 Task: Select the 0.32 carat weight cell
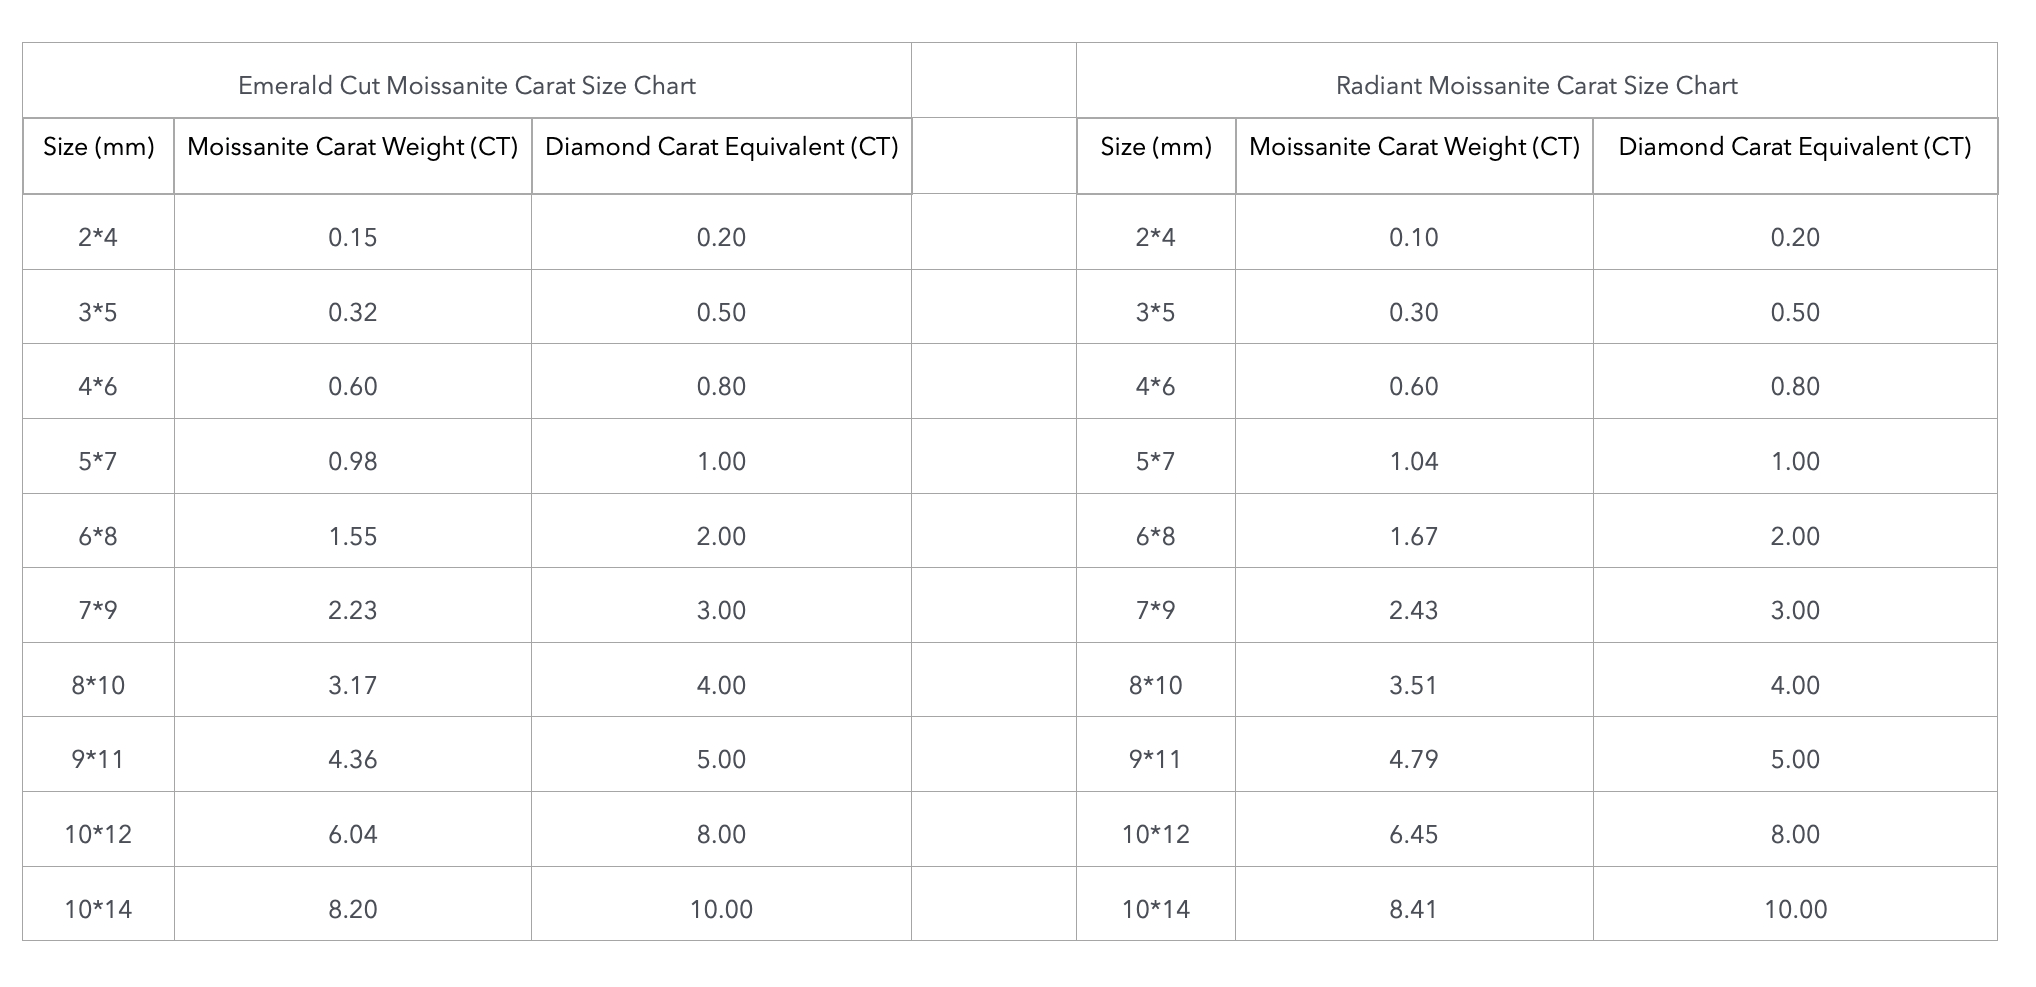coord(352,312)
